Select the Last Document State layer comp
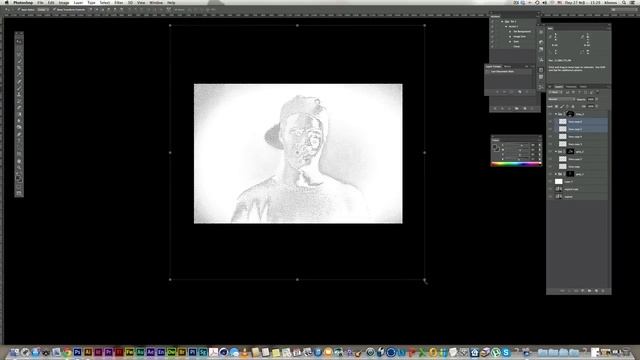 point(509,71)
